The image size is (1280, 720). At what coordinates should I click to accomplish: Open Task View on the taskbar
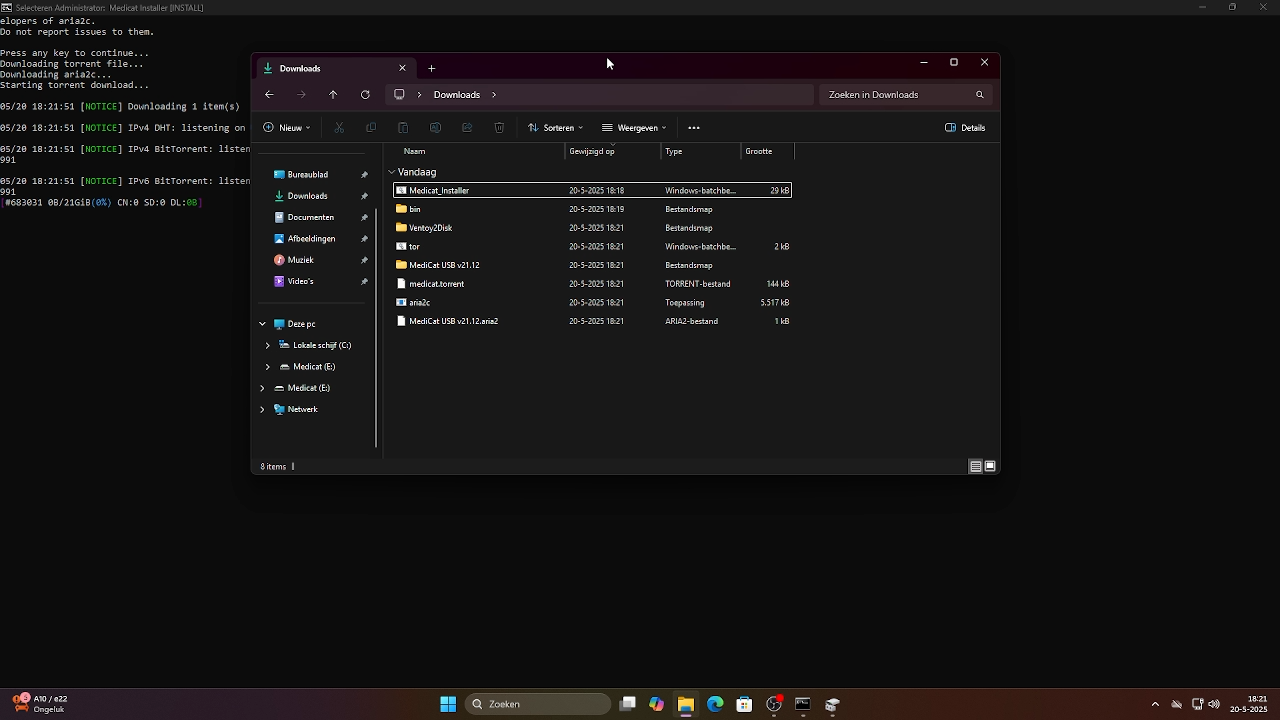click(627, 704)
